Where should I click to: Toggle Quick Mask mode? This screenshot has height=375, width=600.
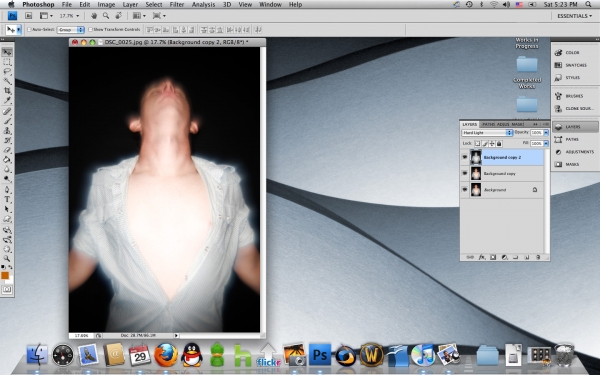7,290
